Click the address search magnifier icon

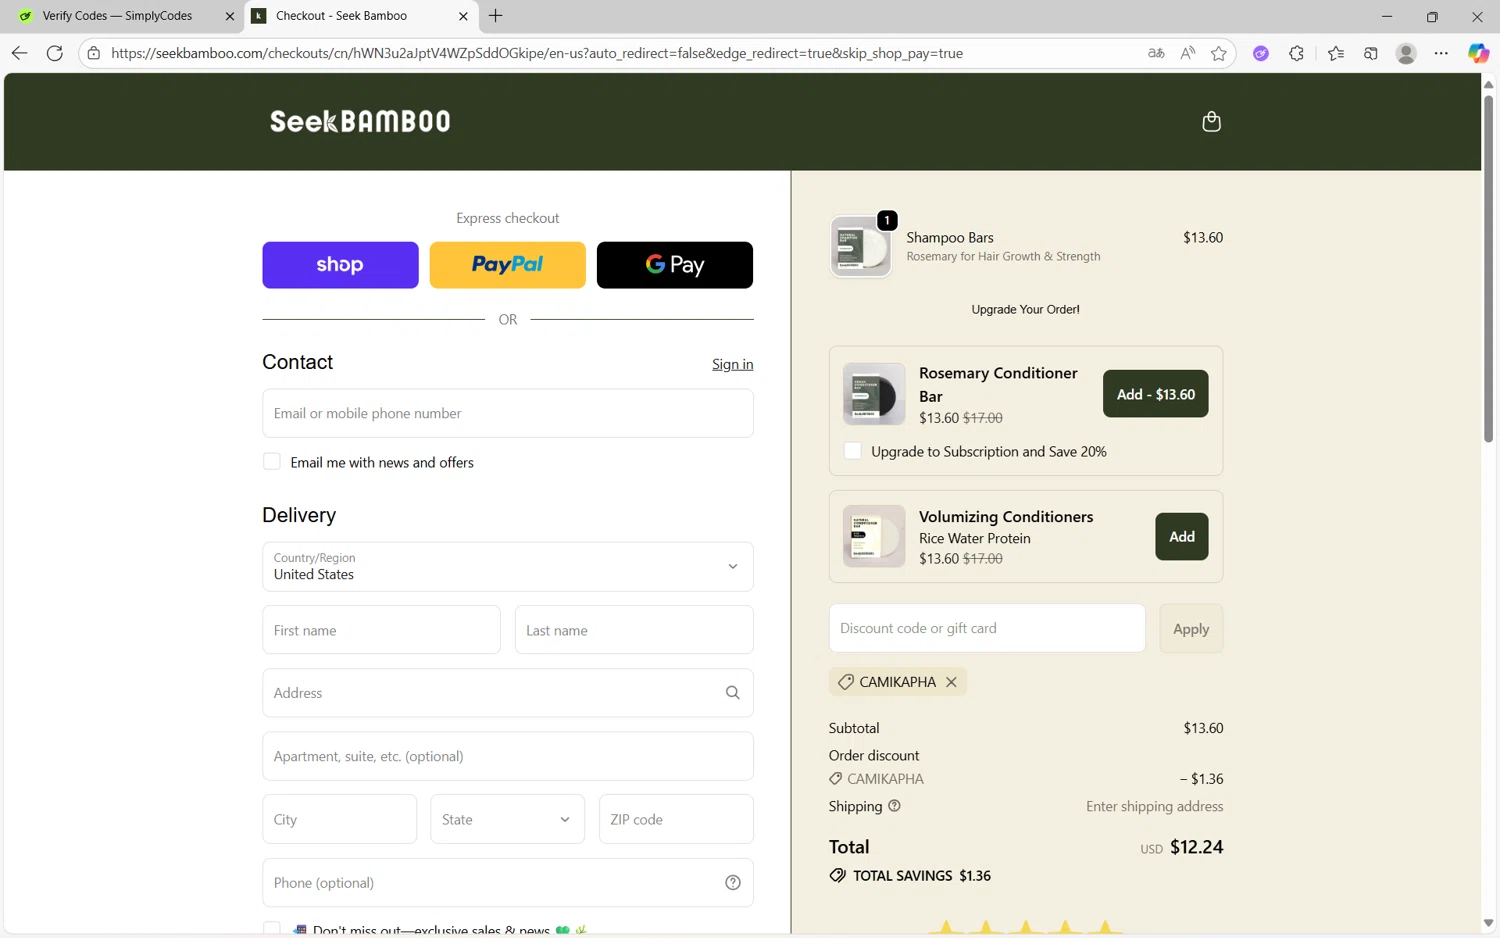(732, 693)
